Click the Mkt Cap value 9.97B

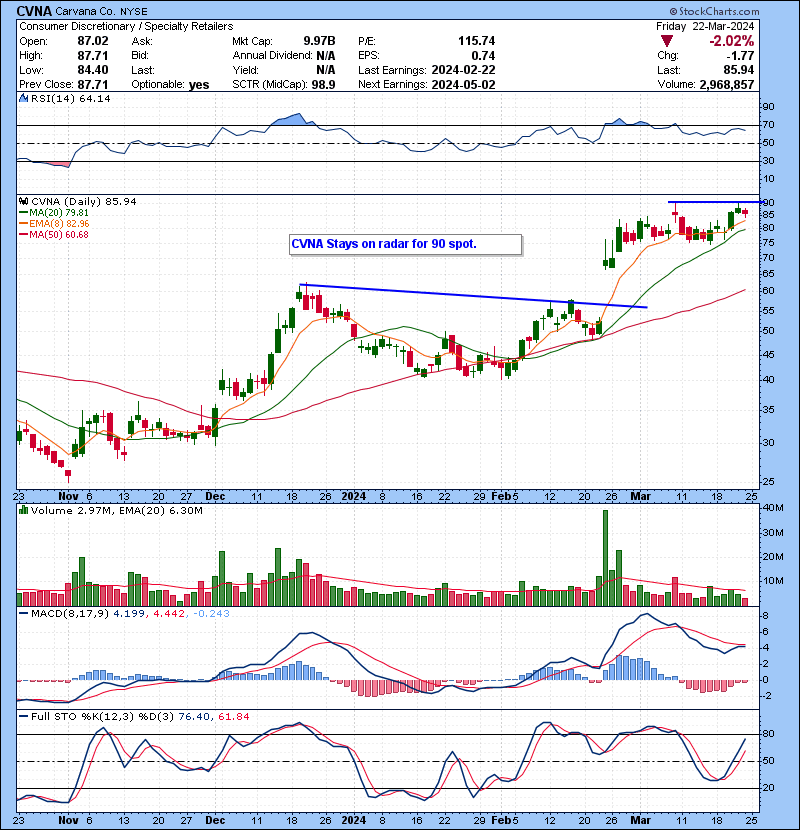pos(319,41)
